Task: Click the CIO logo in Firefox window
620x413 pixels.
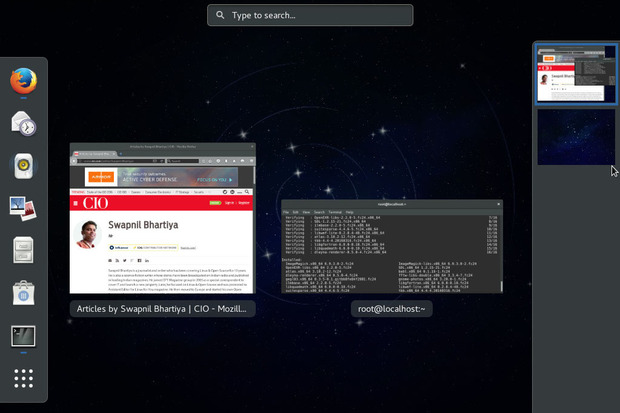Action: (x=95, y=203)
